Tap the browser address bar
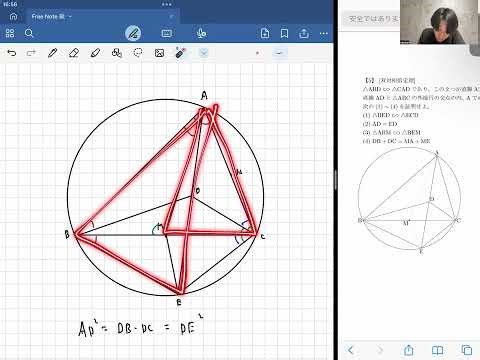The width and height of the screenshot is (480, 360). [372, 19]
